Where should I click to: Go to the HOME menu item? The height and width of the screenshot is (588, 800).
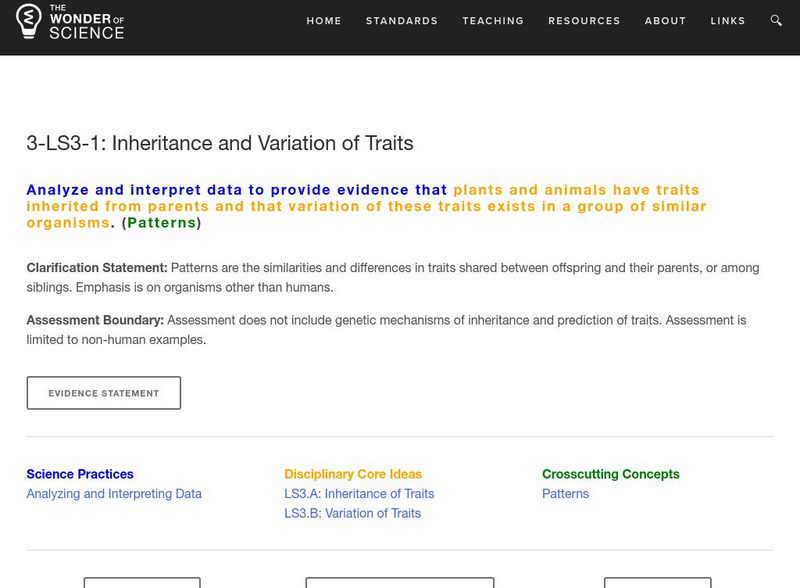coord(323,20)
